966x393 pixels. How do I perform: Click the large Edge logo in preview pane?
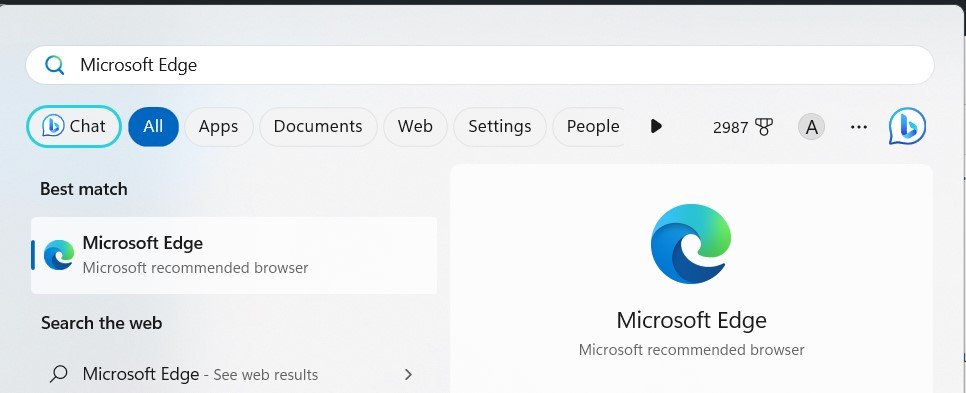pos(691,244)
